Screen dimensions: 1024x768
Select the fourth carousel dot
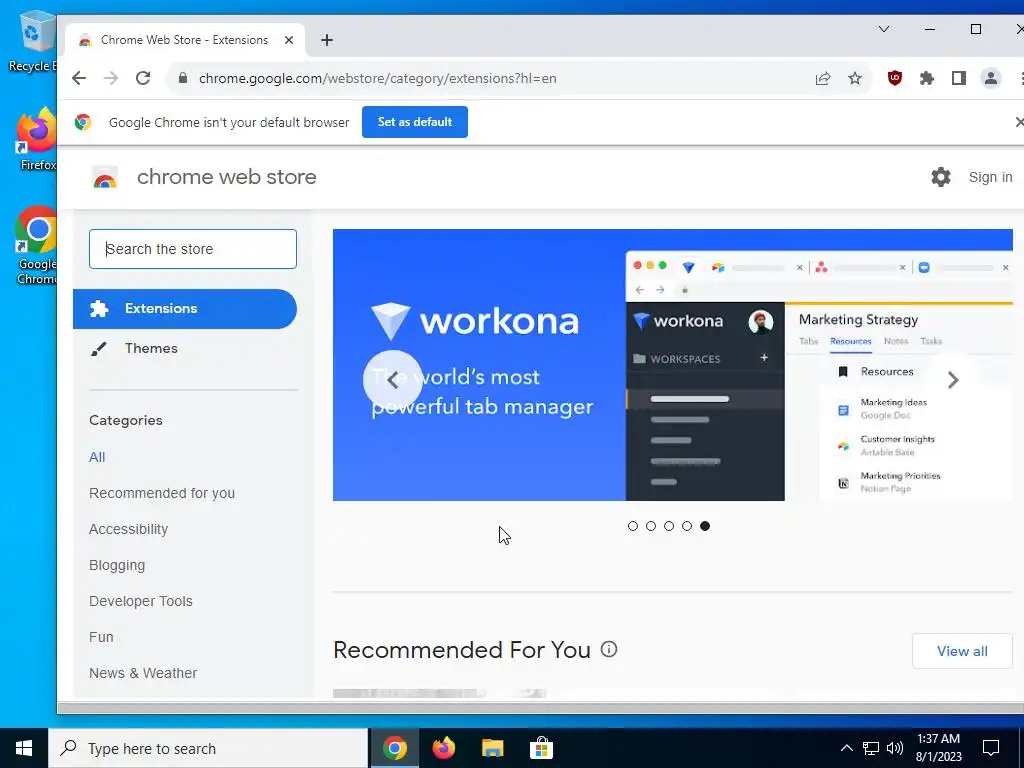(687, 526)
